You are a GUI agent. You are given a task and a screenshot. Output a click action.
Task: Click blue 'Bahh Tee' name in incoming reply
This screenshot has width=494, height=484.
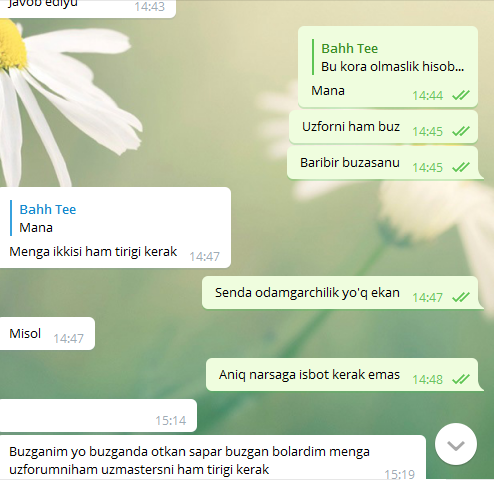coord(48,210)
